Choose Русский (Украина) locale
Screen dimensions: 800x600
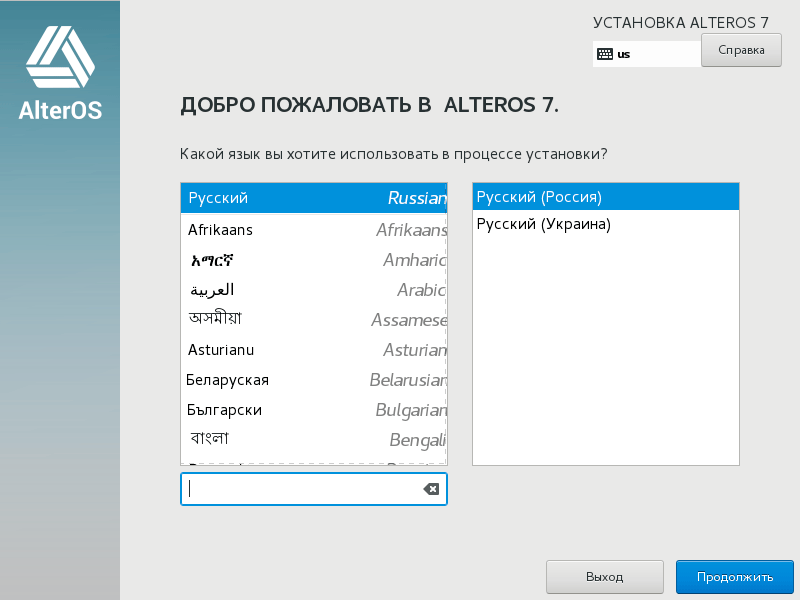[x=606, y=224]
